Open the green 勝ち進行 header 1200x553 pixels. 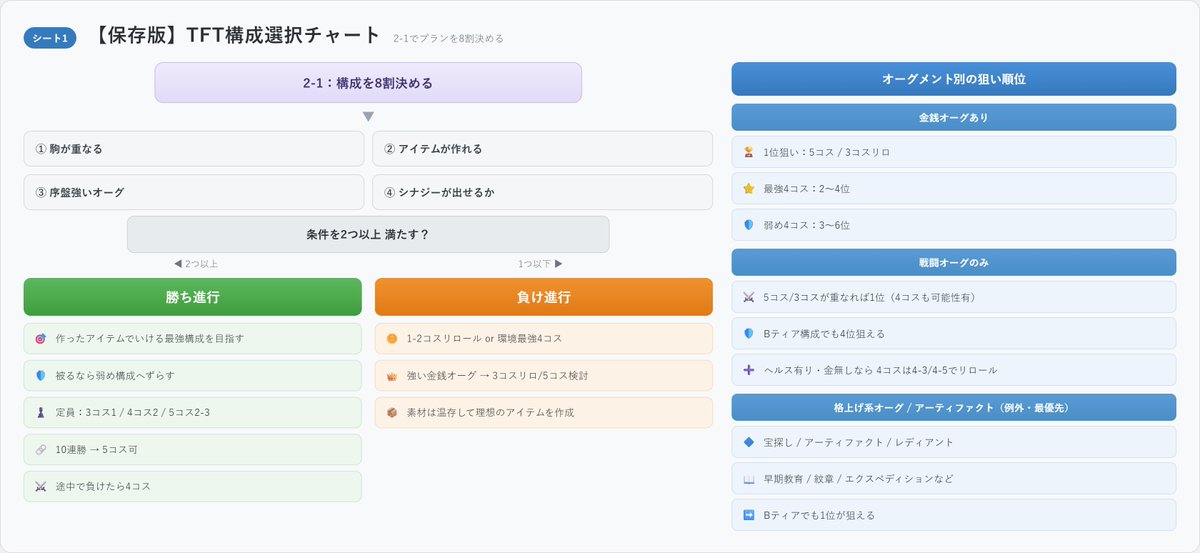pyautogui.click(x=193, y=297)
